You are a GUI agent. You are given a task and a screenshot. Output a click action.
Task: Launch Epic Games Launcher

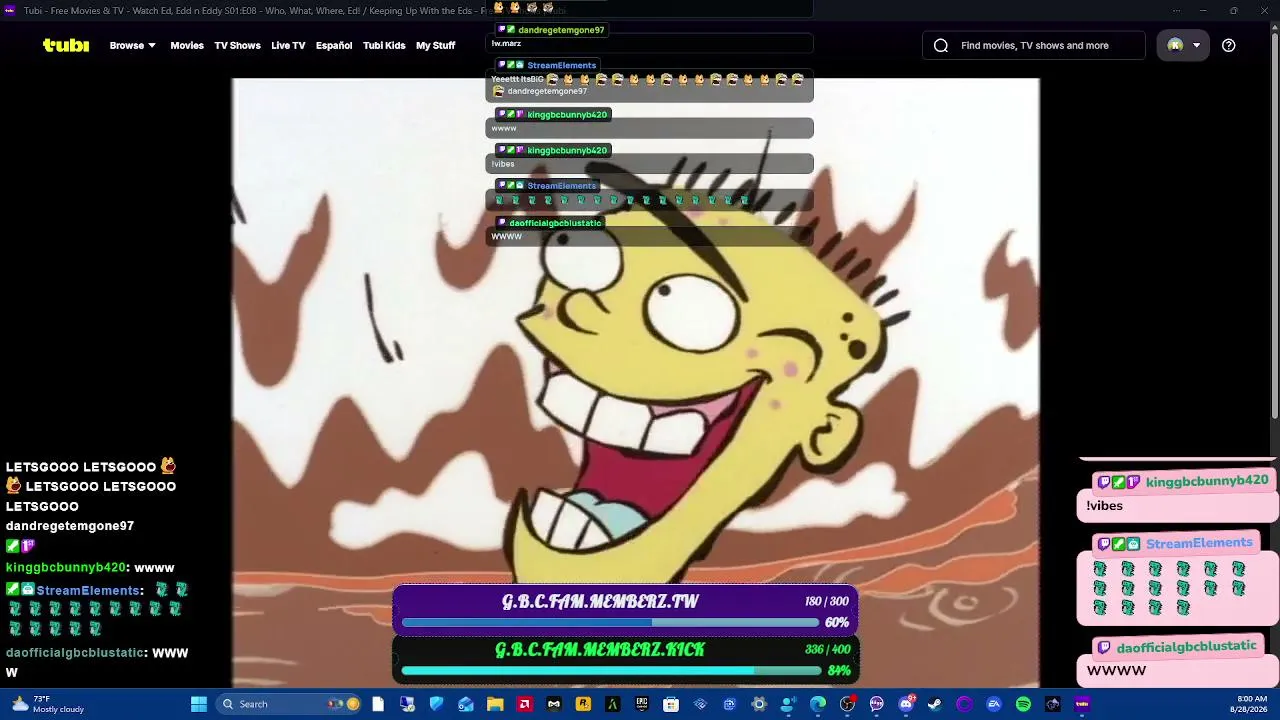[642, 704]
